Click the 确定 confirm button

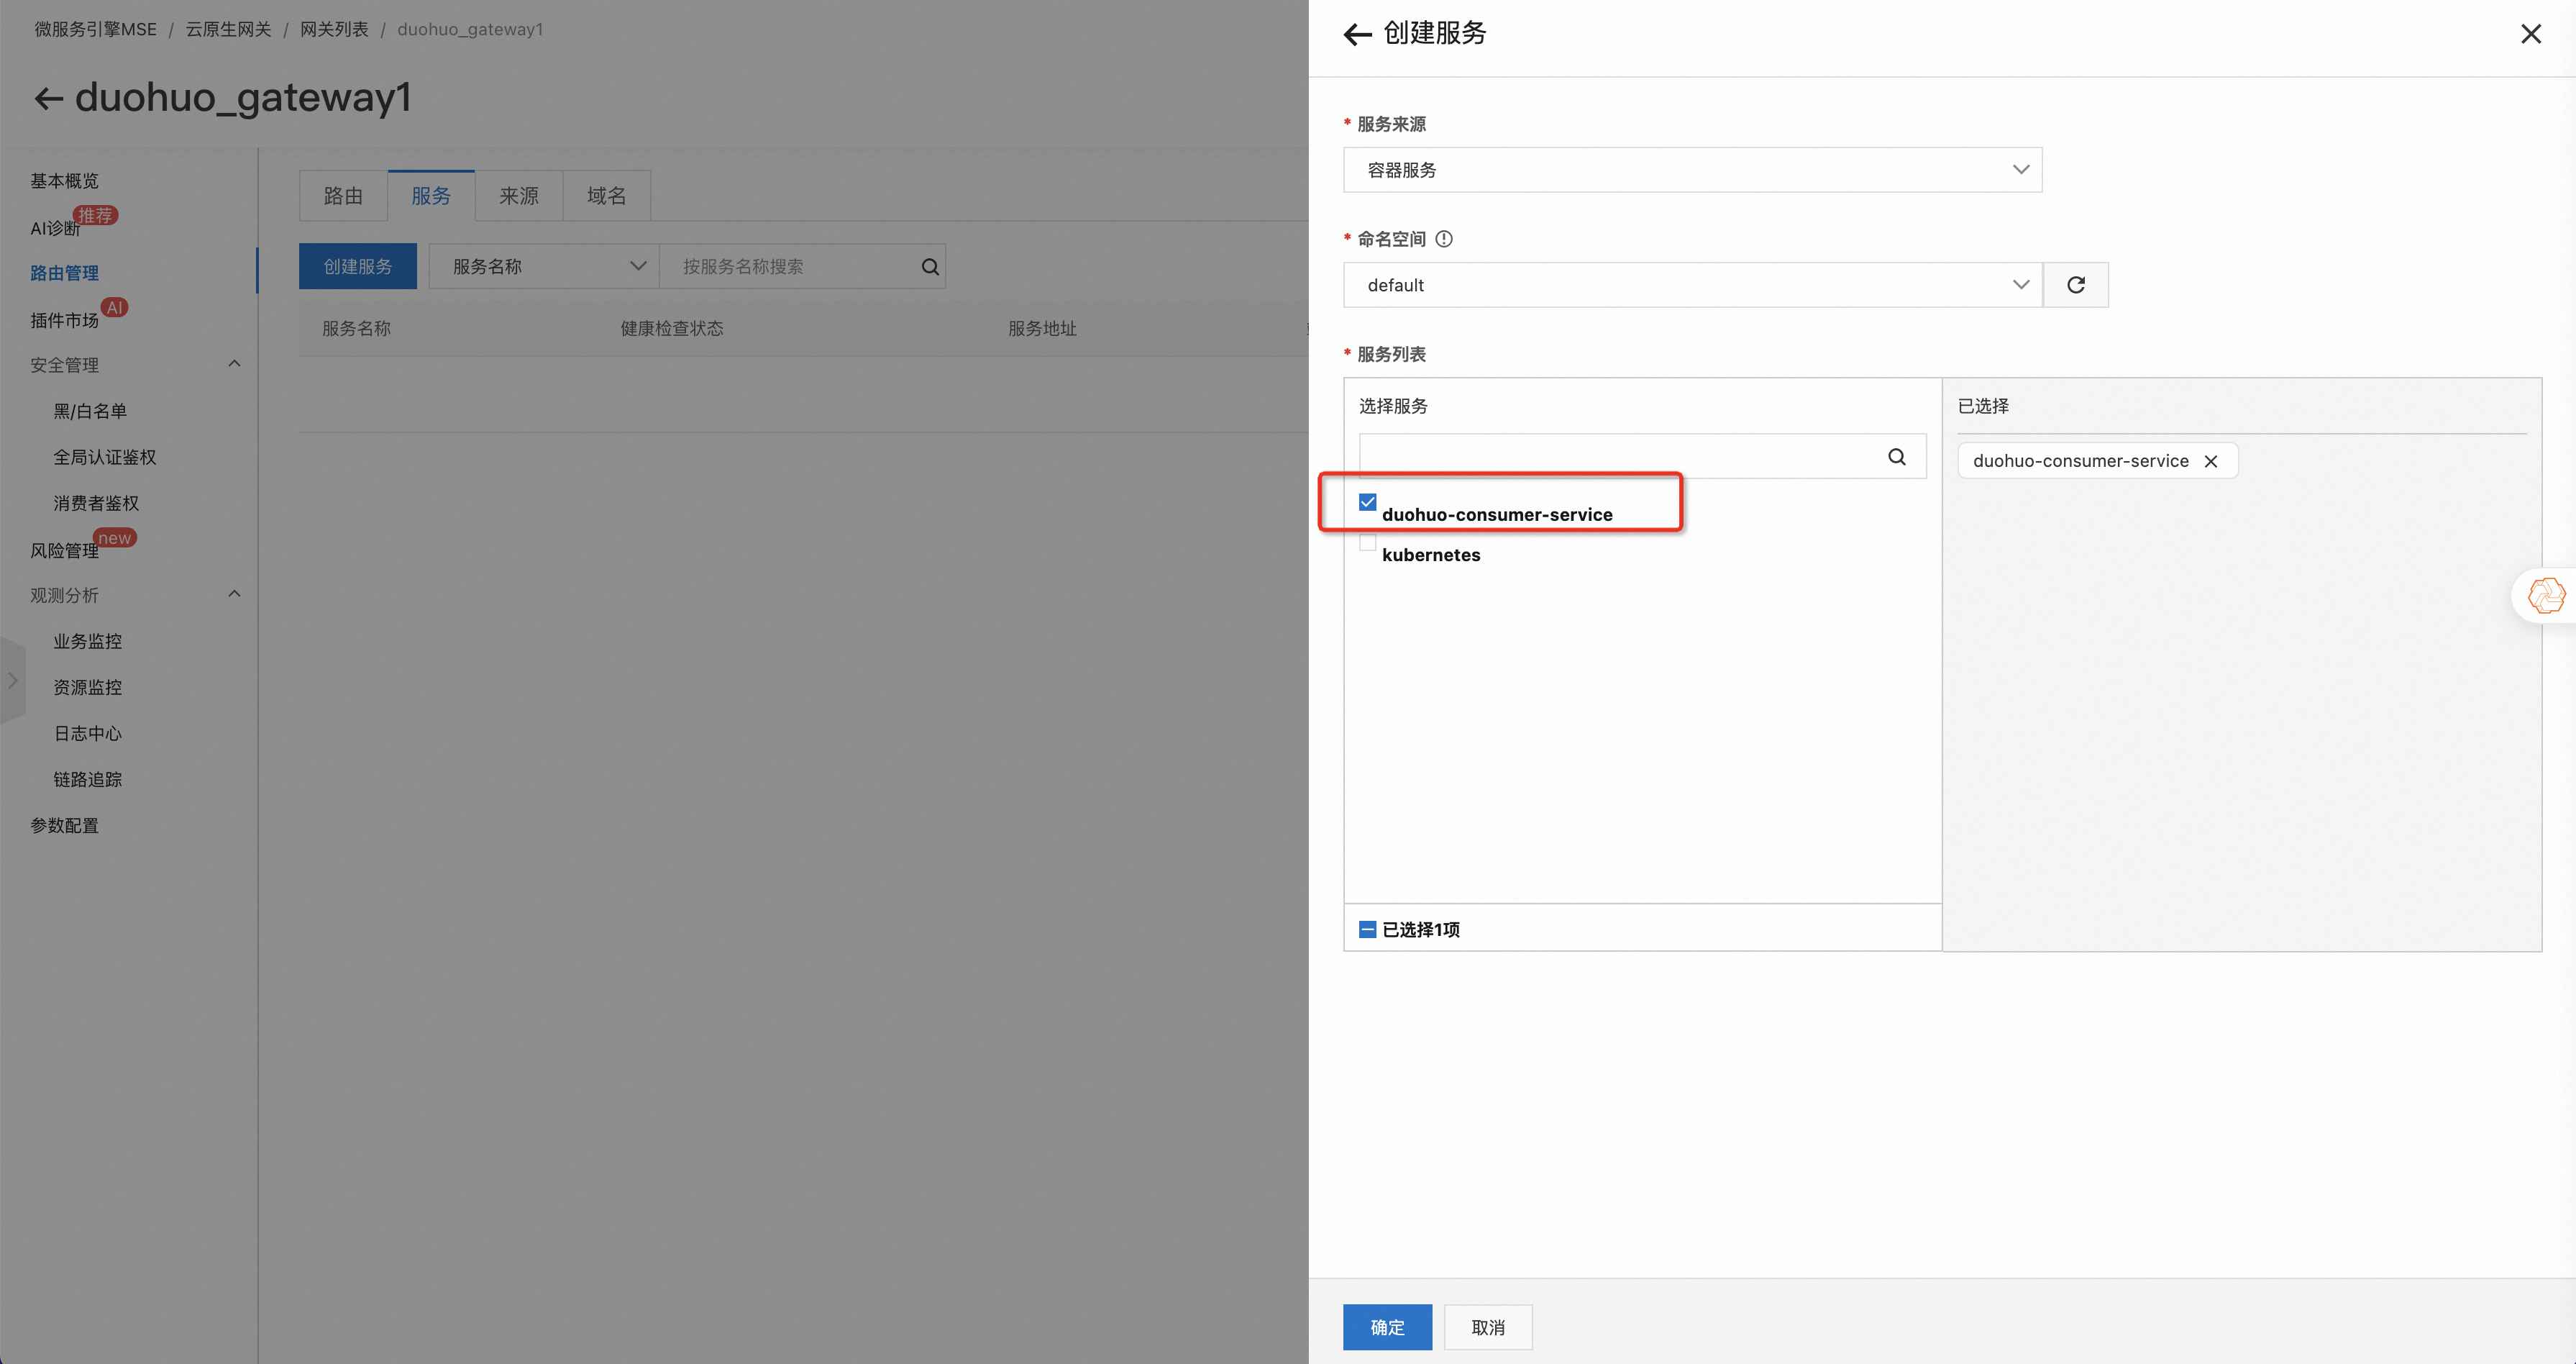1387,1327
